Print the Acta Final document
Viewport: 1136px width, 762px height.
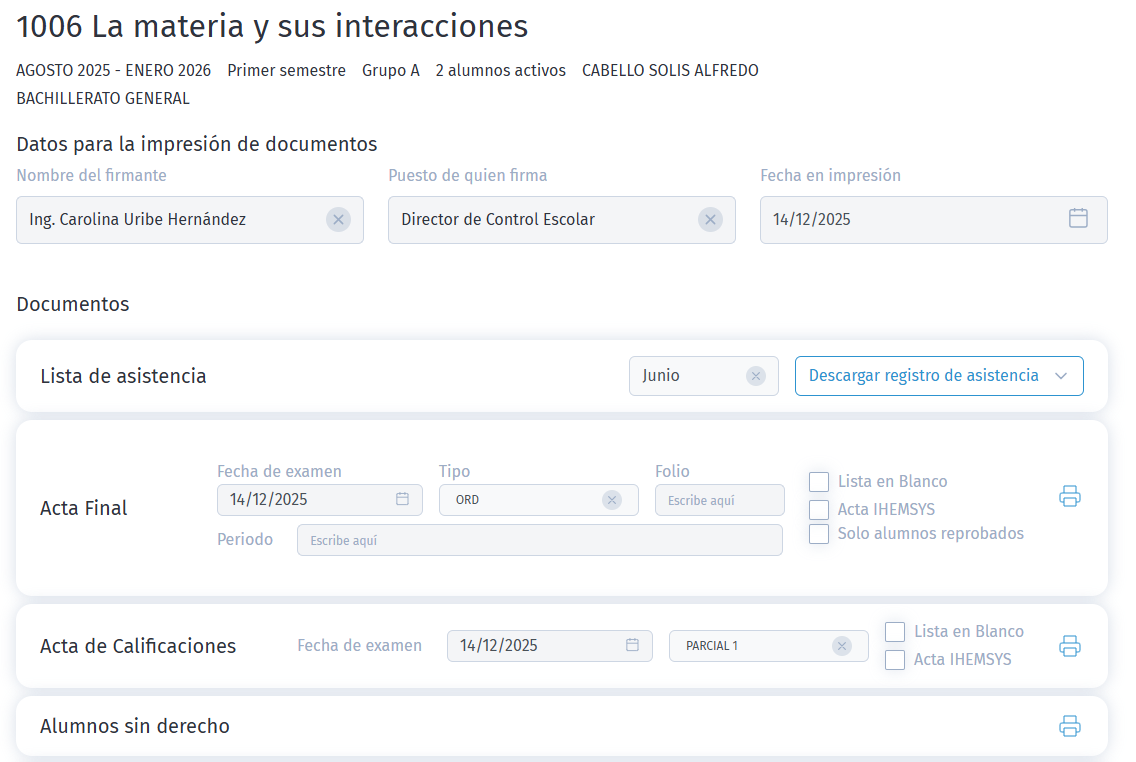[x=1069, y=496]
